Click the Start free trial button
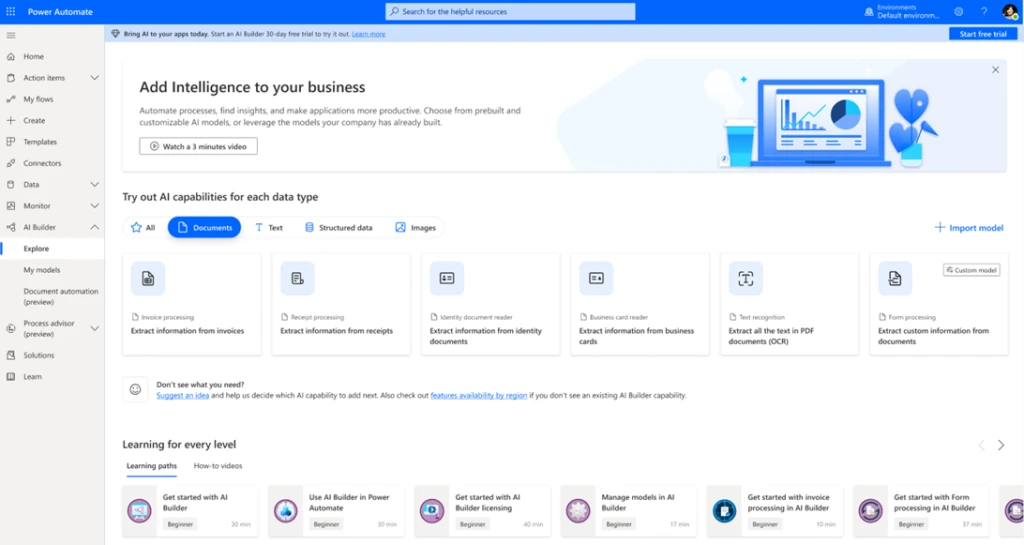 pyautogui.click(x=982, y=34)
